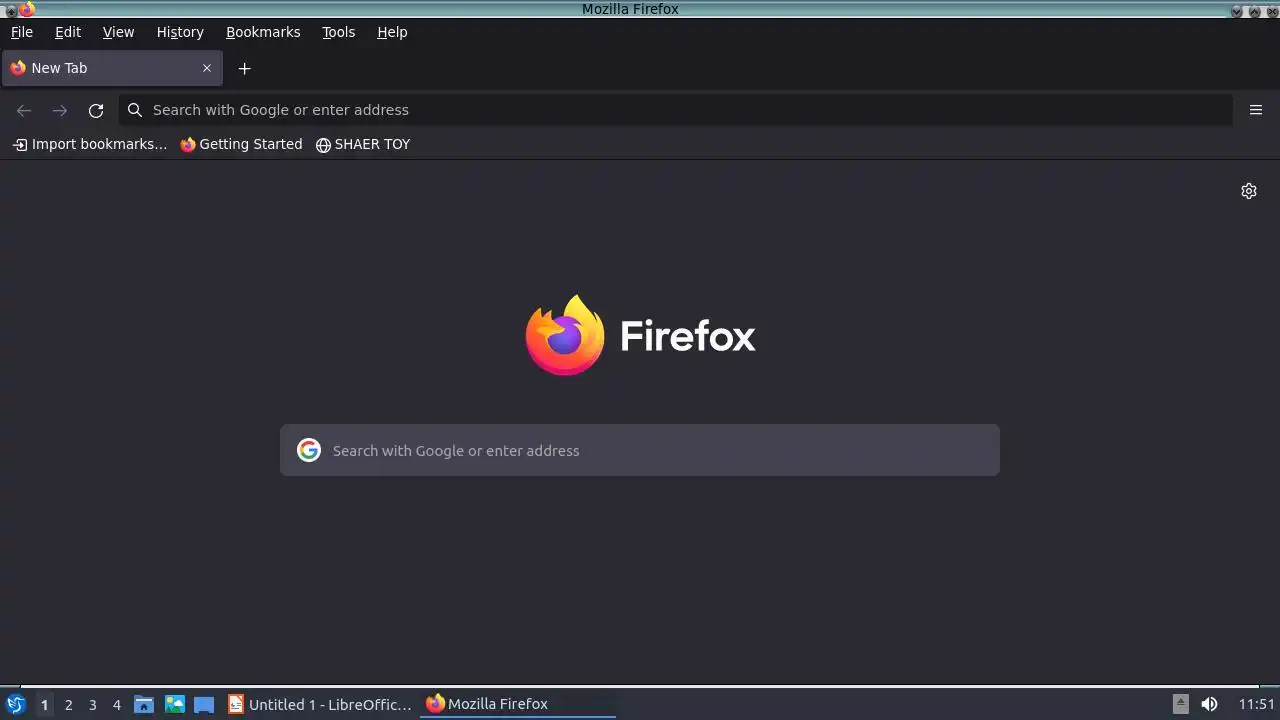1280x720 pixels.
Task: Switch to workspace 1
Action: coord(44,704)
